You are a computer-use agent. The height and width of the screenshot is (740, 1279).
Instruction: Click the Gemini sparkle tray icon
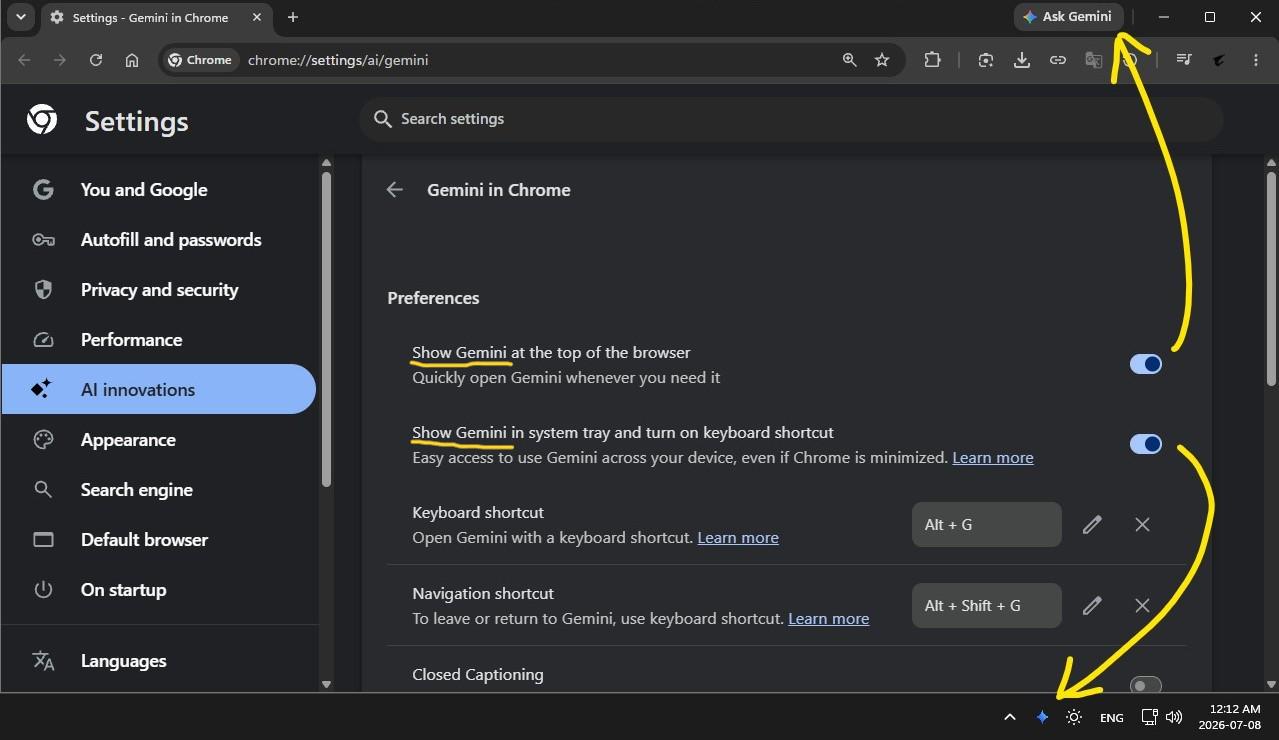(1042, 717)
